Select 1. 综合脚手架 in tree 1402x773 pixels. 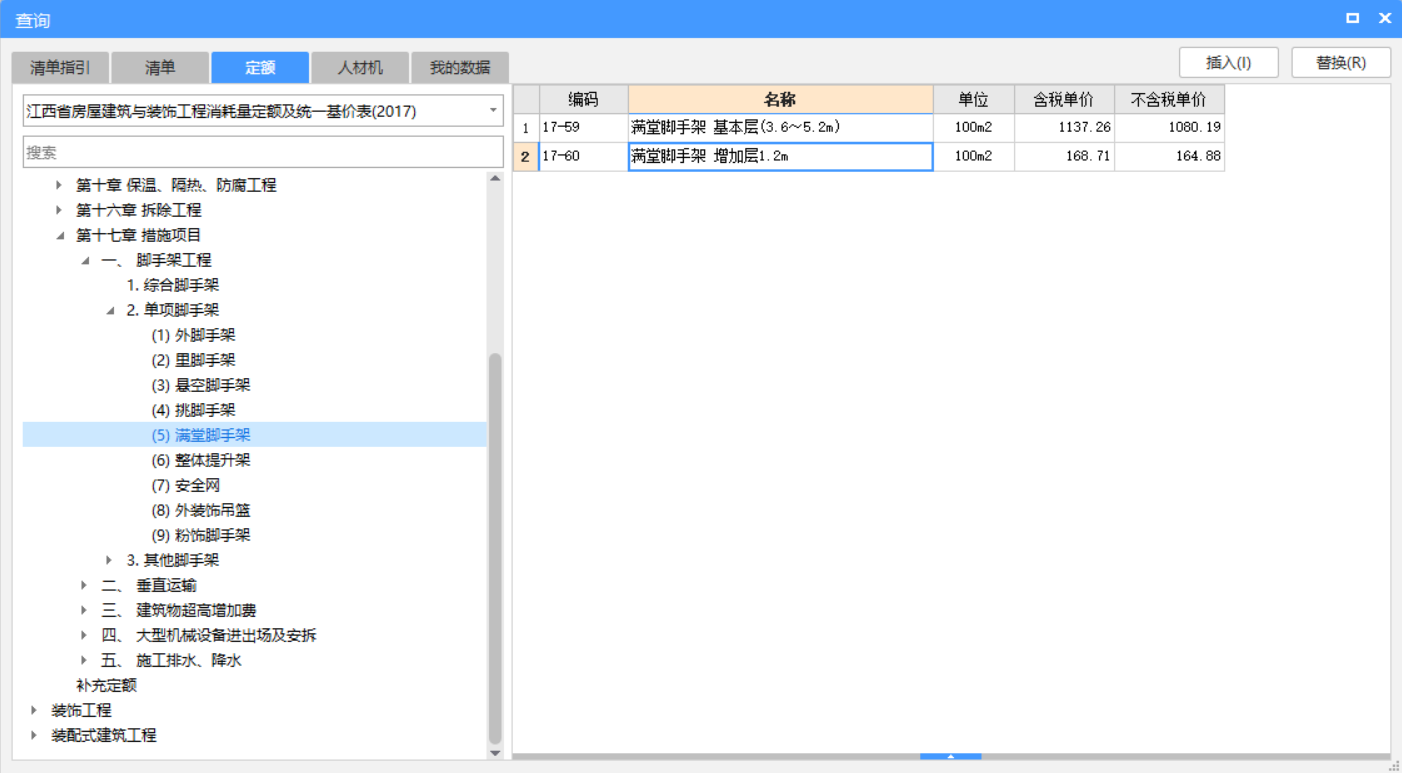[172, 285]
